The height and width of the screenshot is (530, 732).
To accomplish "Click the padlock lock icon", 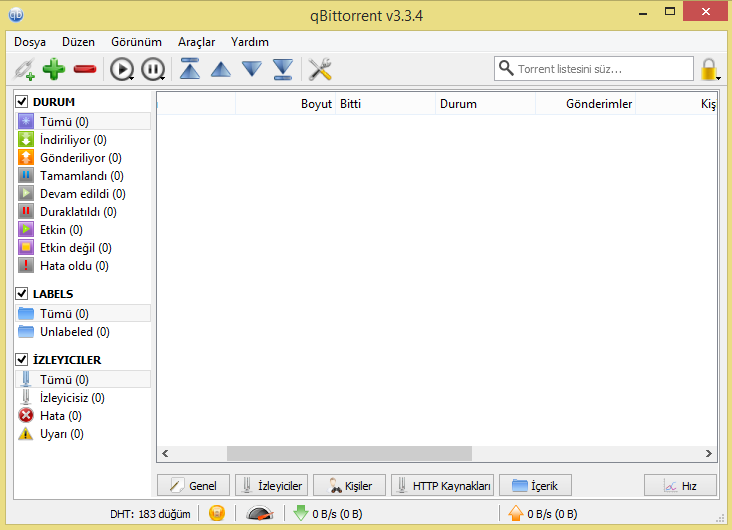I will (709, 69).
